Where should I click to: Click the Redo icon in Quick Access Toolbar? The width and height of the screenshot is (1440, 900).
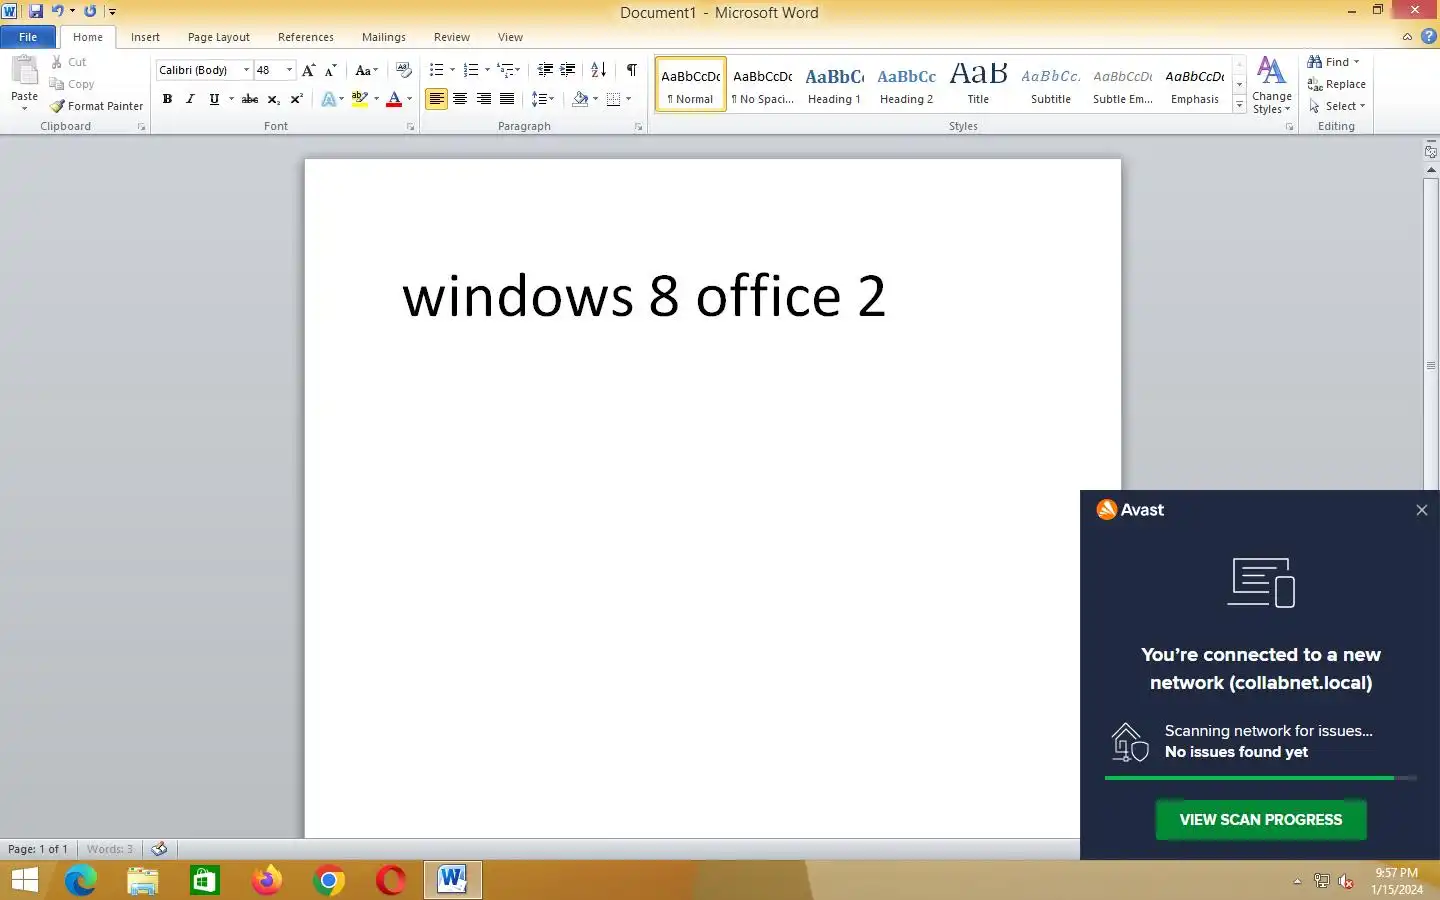coord(90,11)
